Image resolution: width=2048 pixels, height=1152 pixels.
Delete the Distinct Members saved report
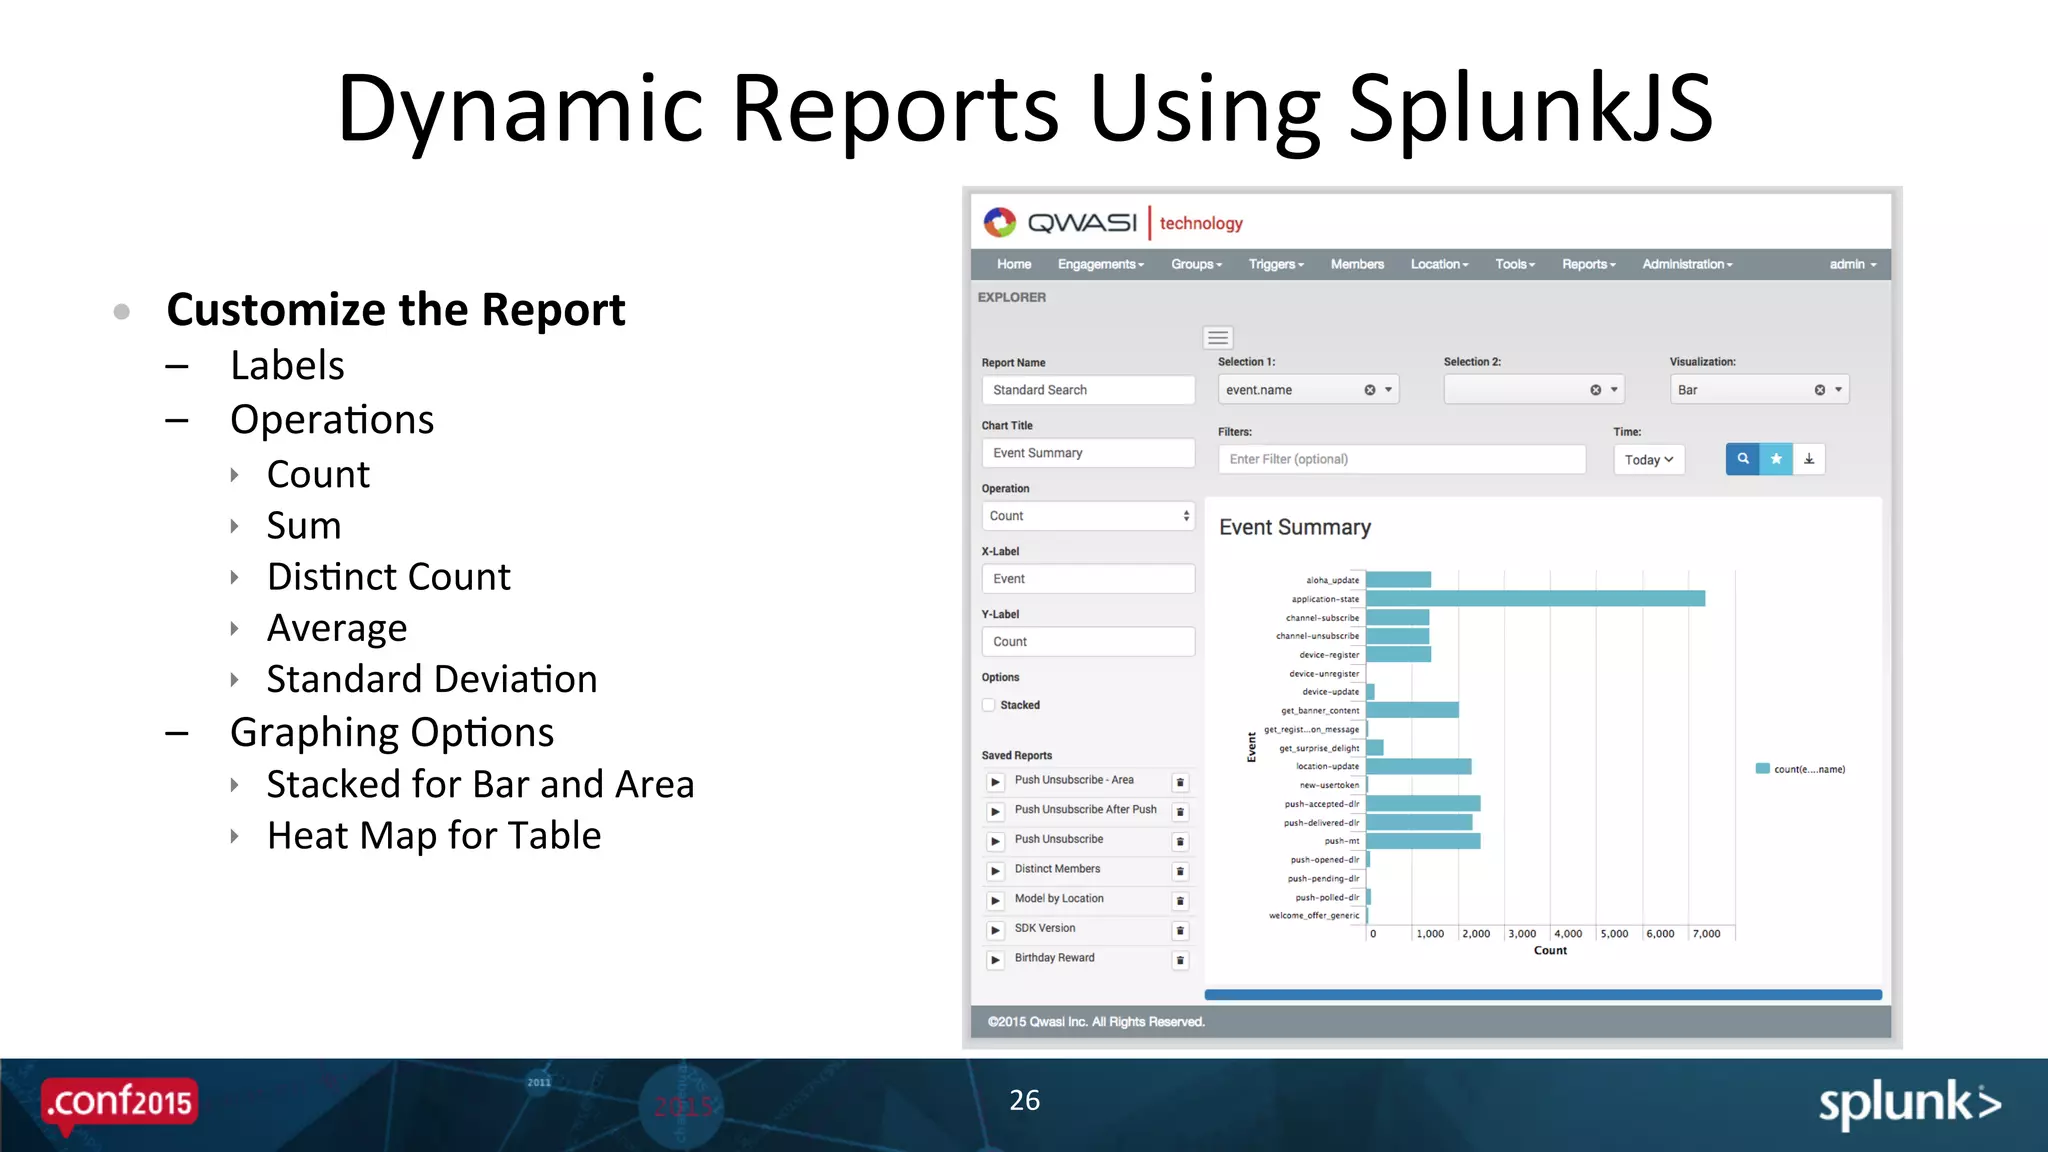tap(1180, 871)
